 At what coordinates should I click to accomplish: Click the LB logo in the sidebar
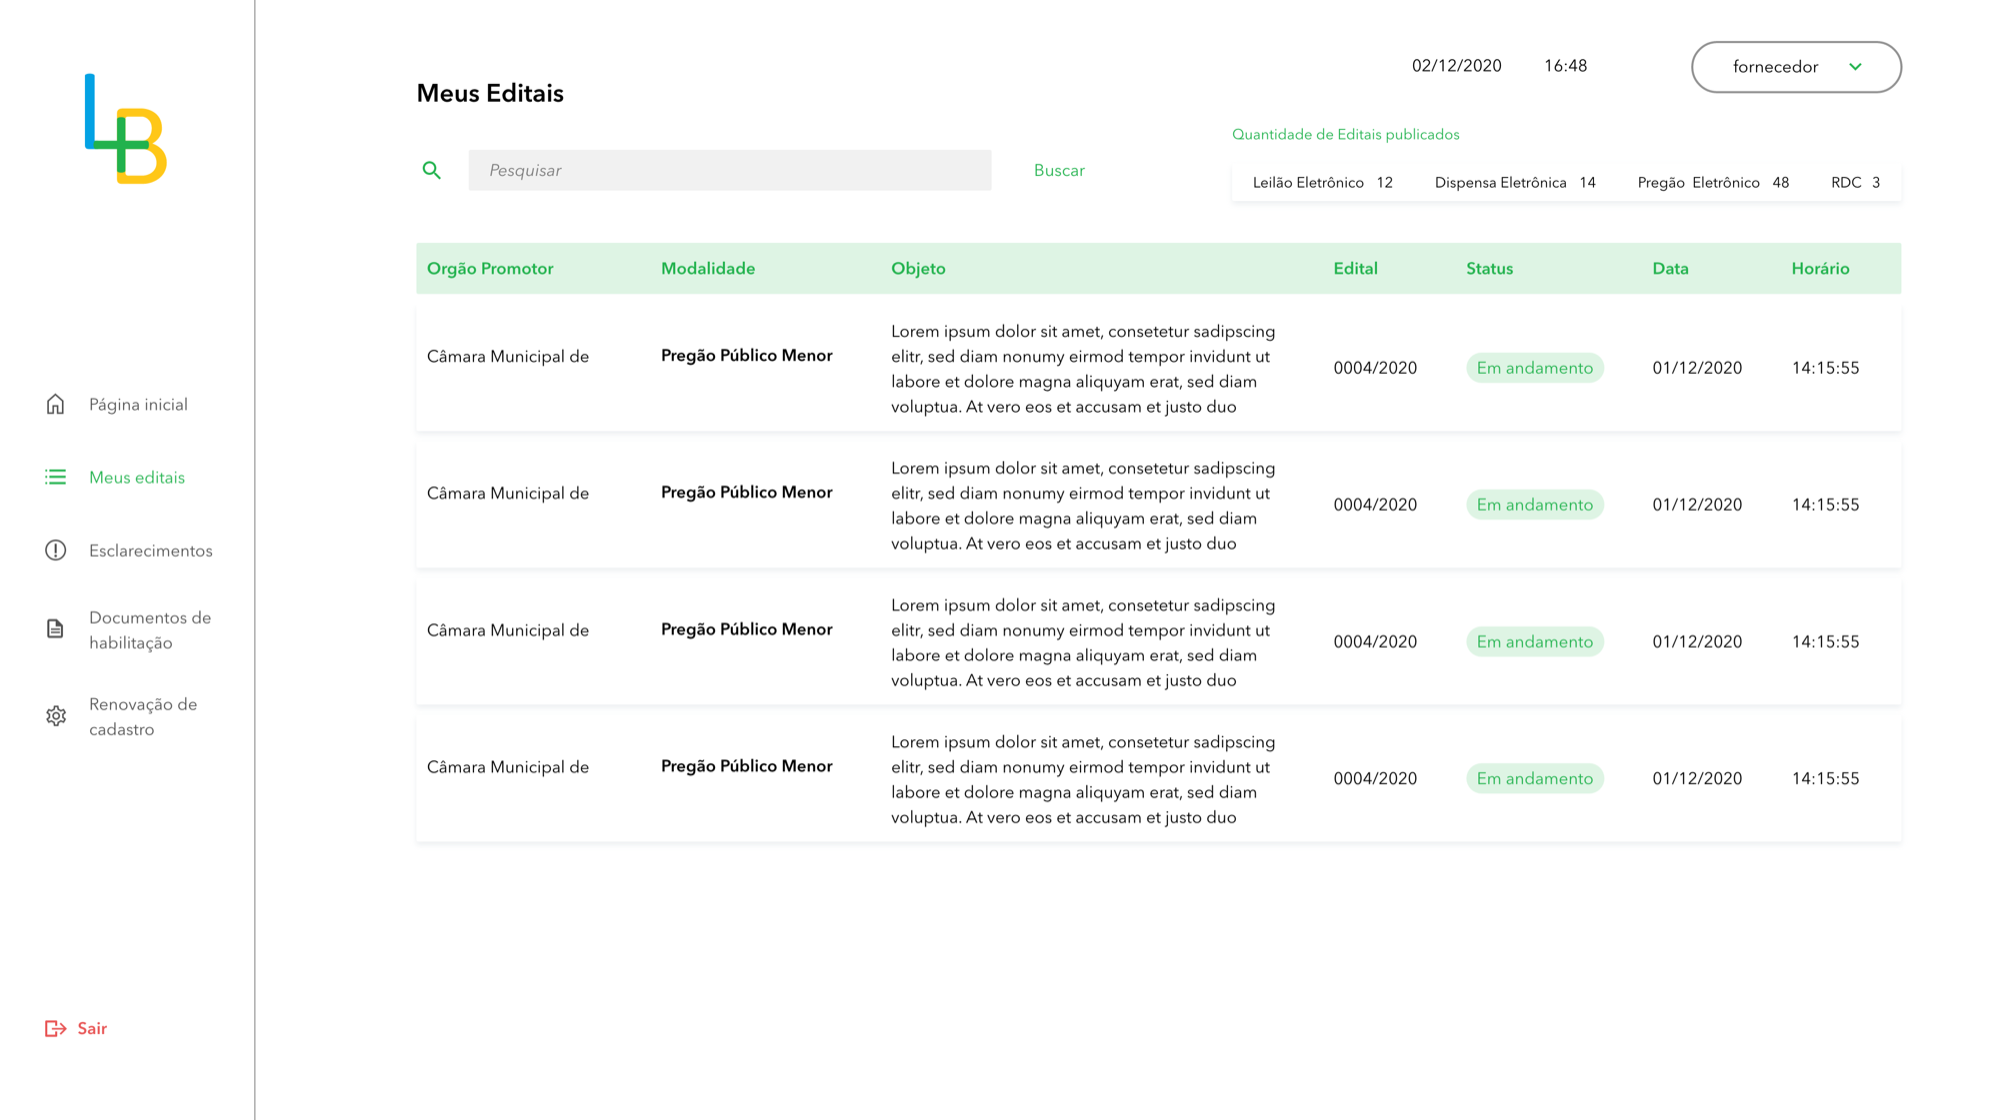pyautogui.click(x=126, y=129)
